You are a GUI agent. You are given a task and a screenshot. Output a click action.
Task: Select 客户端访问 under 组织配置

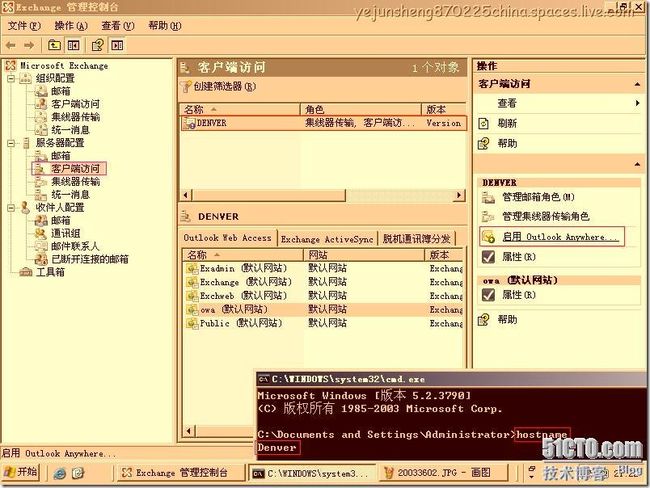click(75, 104)
